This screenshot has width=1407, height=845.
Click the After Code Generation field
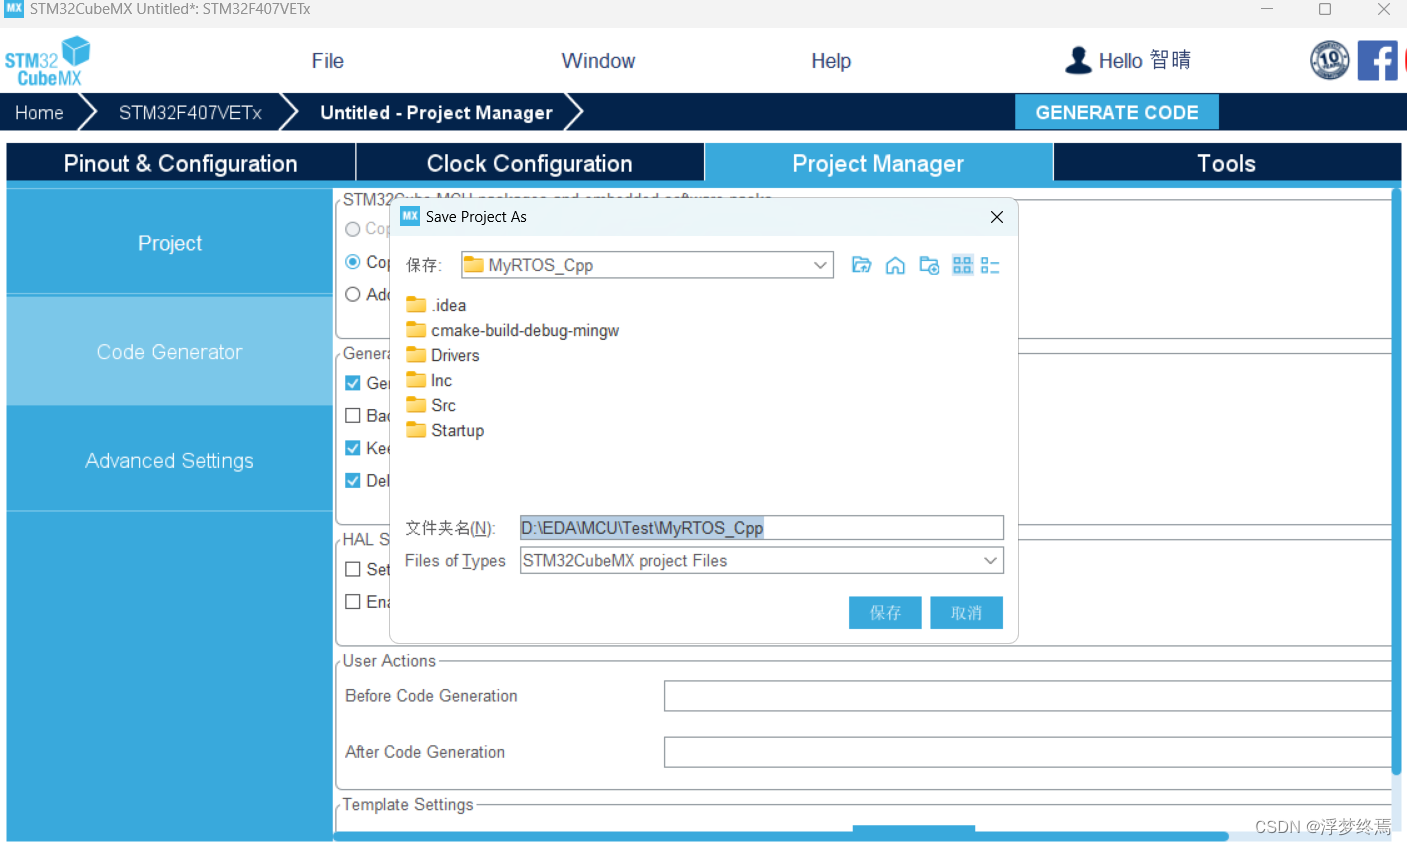coord(1028,752)
